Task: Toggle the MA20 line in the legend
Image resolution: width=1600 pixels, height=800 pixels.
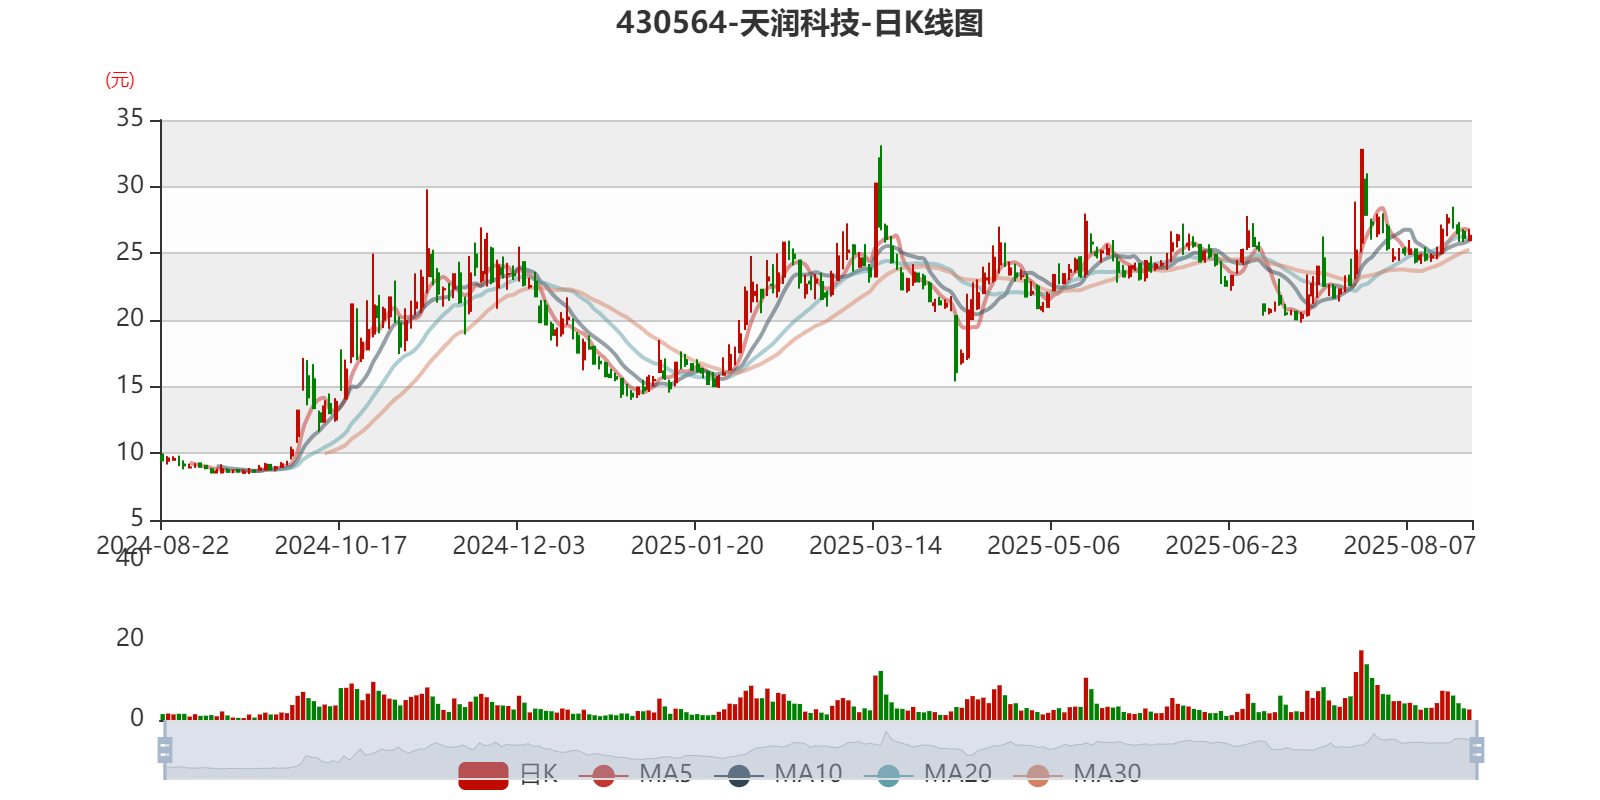Action: click(x=927, y=774)
